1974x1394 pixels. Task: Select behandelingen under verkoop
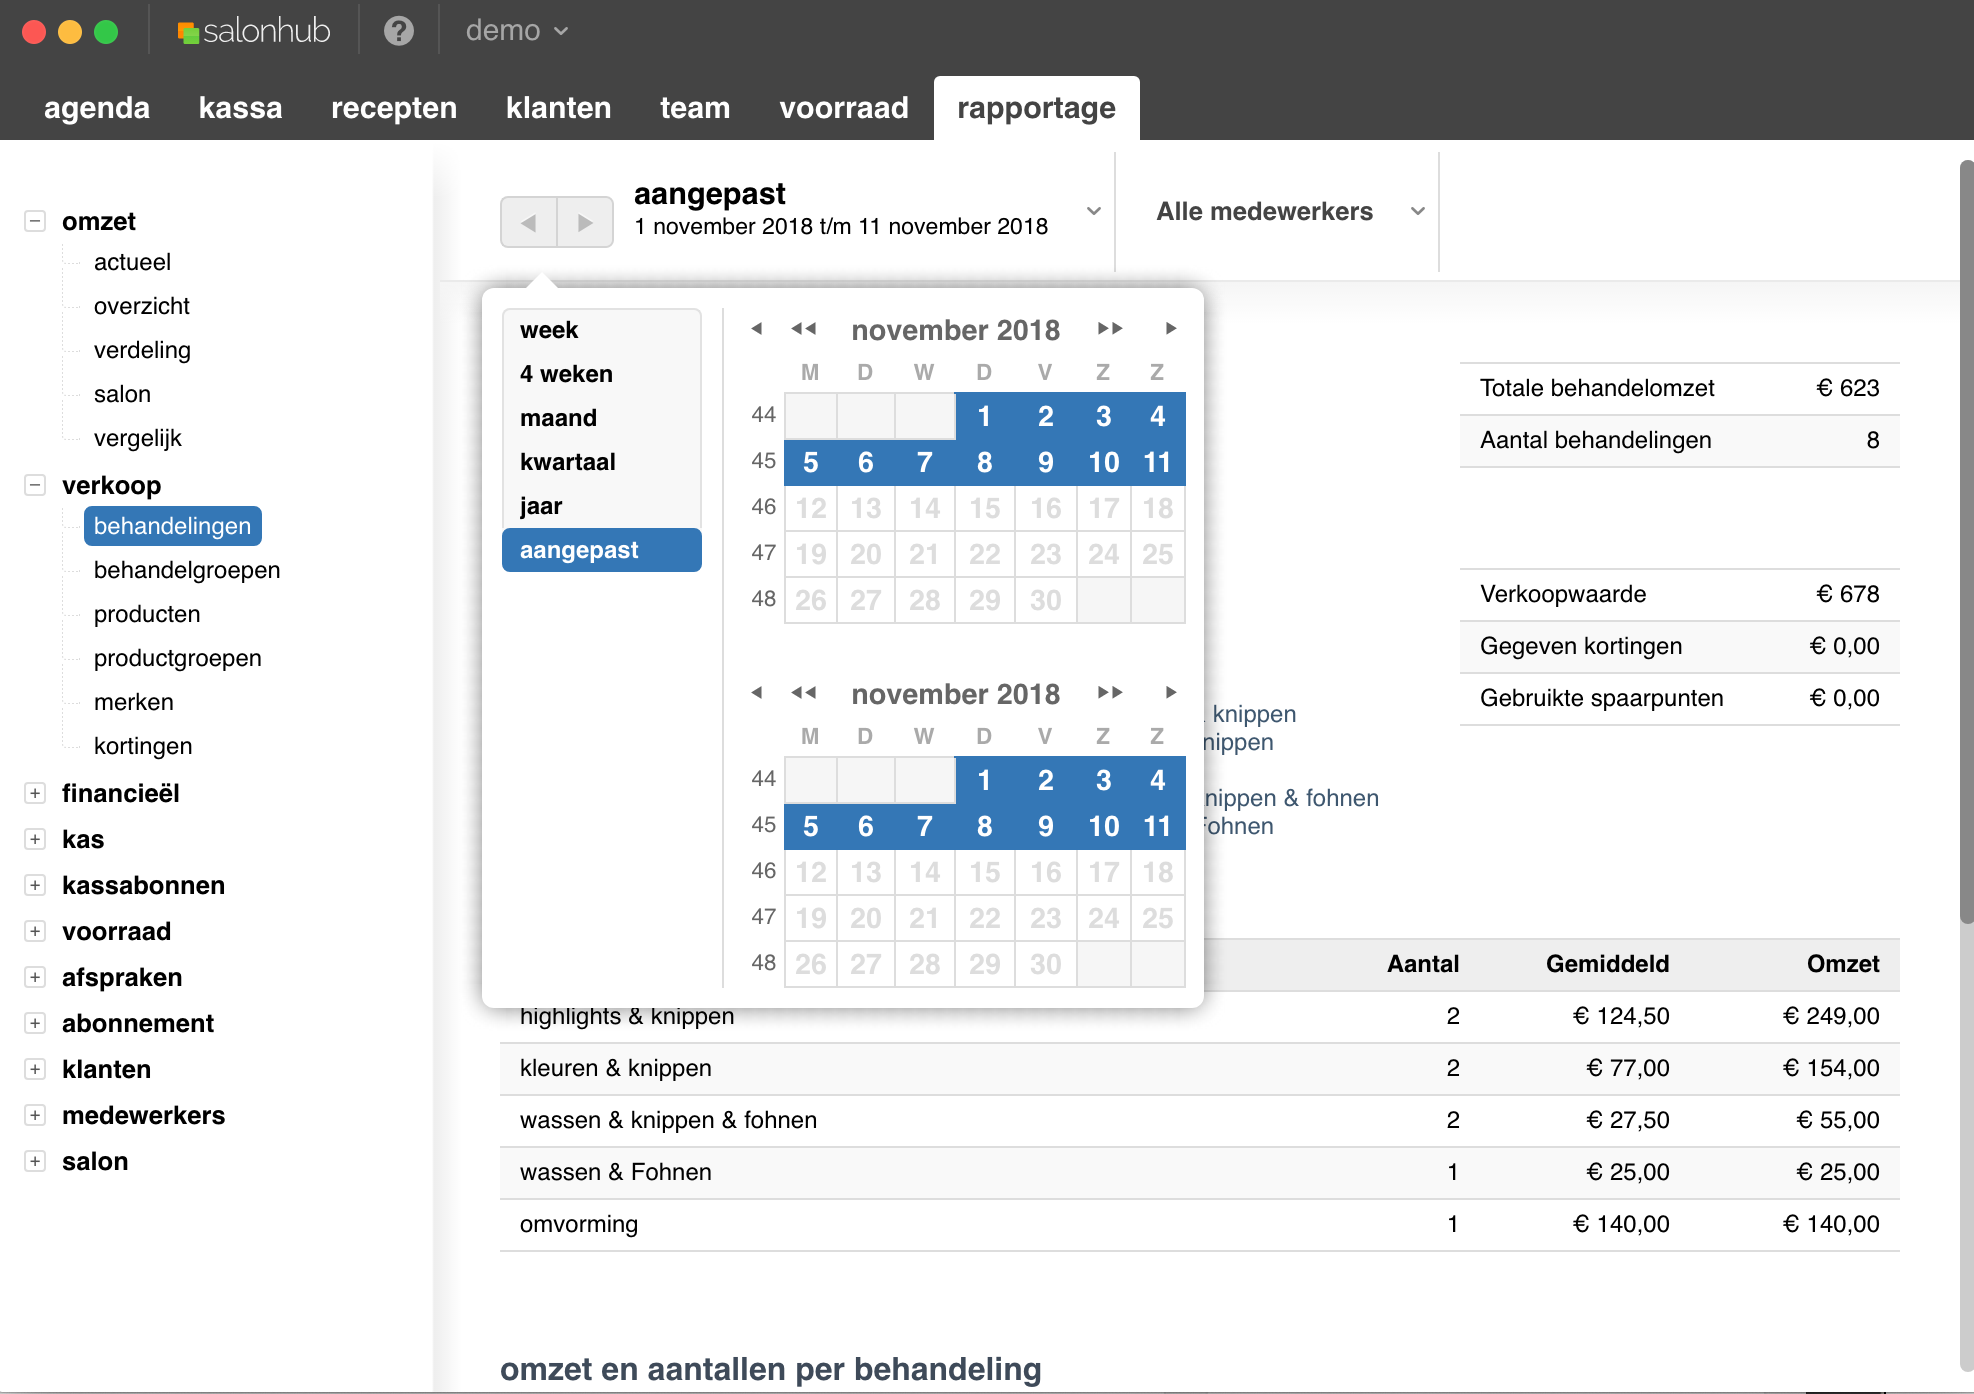click(173, 526)
